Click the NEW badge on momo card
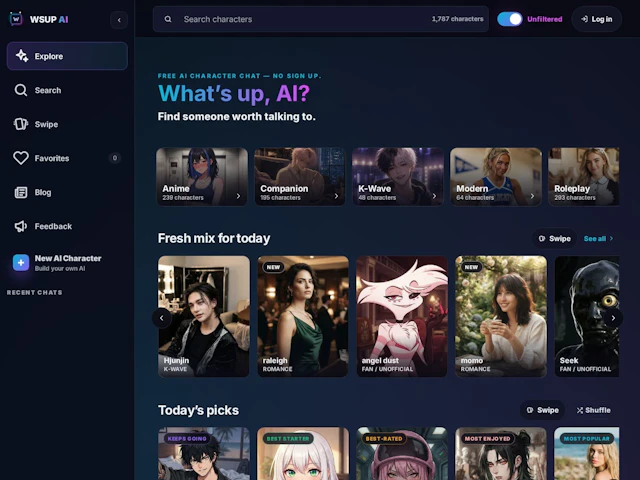 coord(471,267)
